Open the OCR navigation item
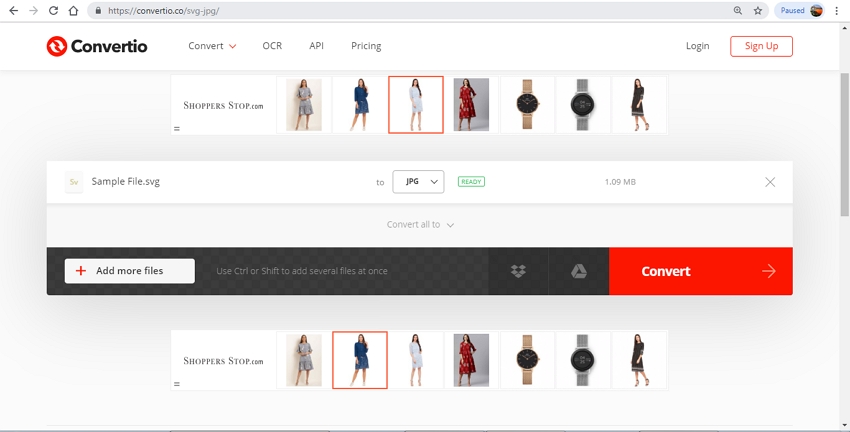Image resolution: width=850 pixels, height=432 pixels. click(272, 46)
